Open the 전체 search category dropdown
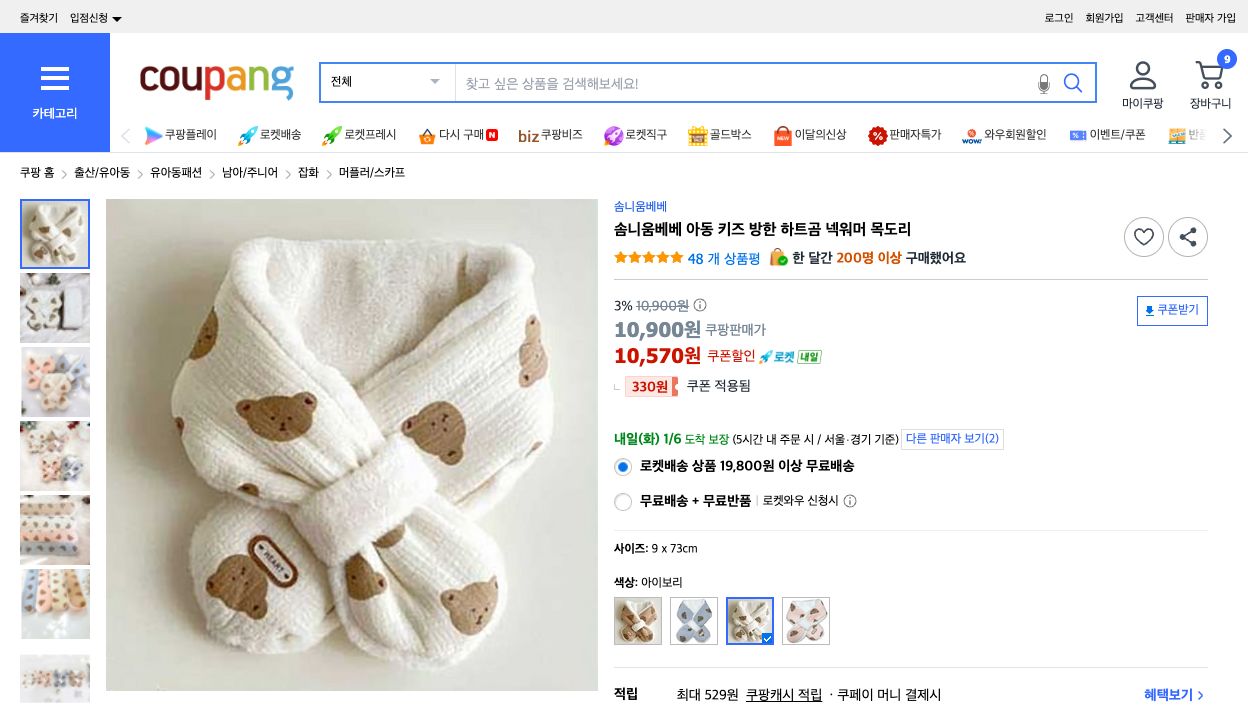1248x716 pixels. tap(387, 82)
